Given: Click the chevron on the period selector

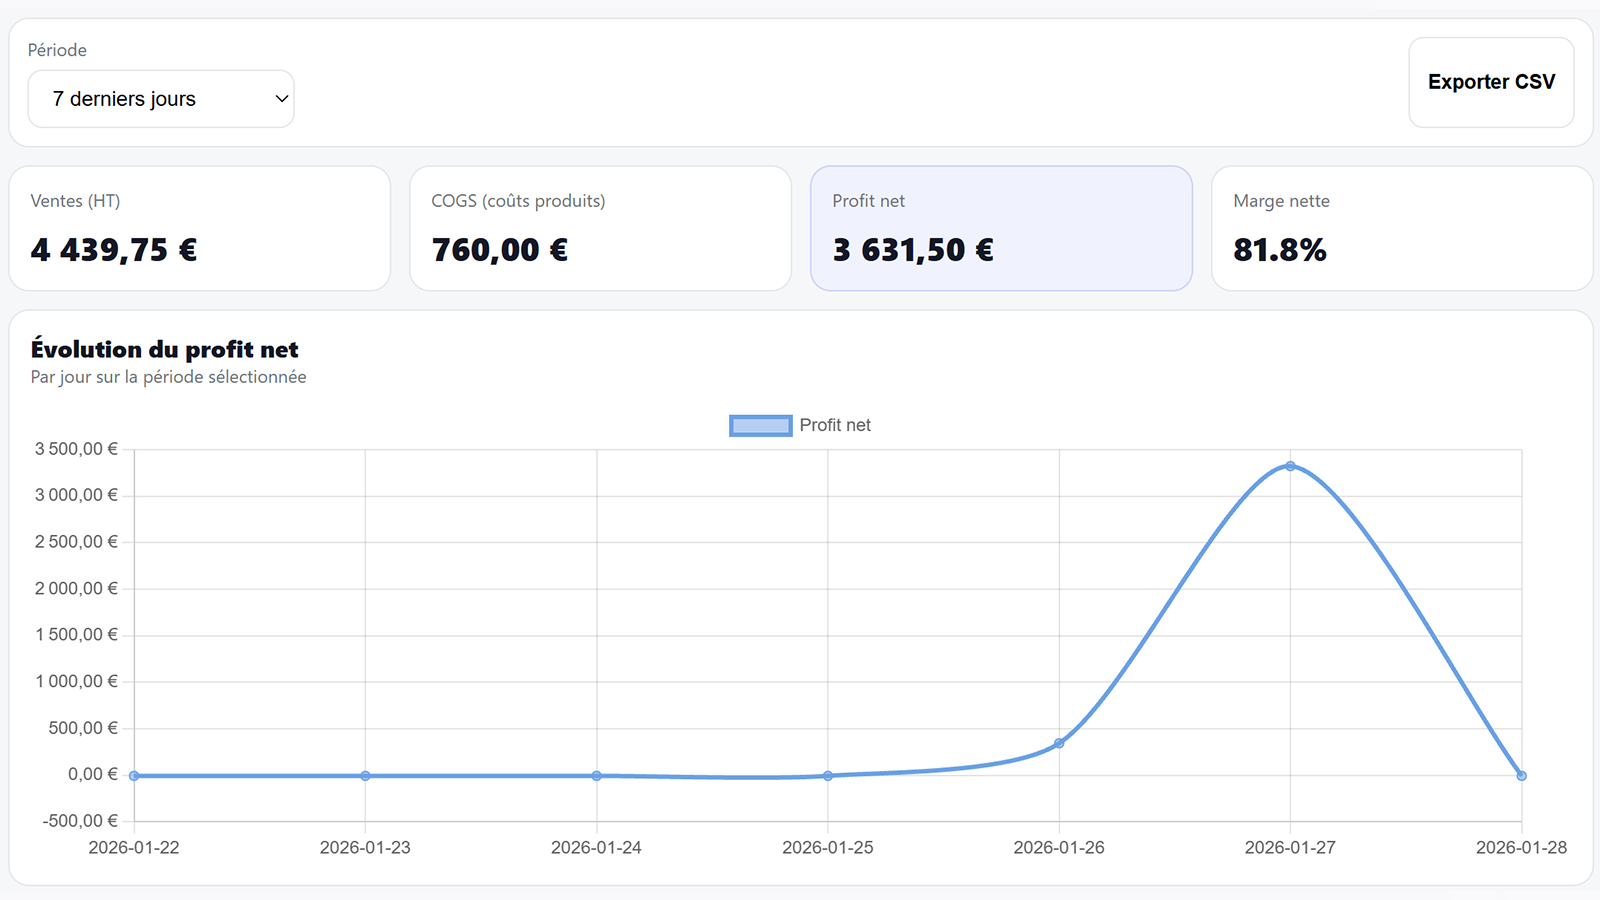Looking at the screenshot, I should (279, 98).
